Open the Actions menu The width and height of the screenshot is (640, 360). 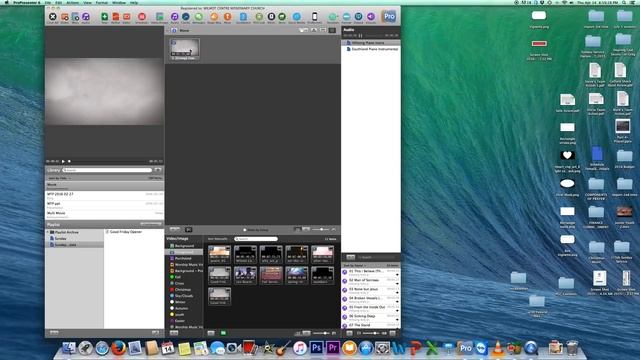[73, 2]
